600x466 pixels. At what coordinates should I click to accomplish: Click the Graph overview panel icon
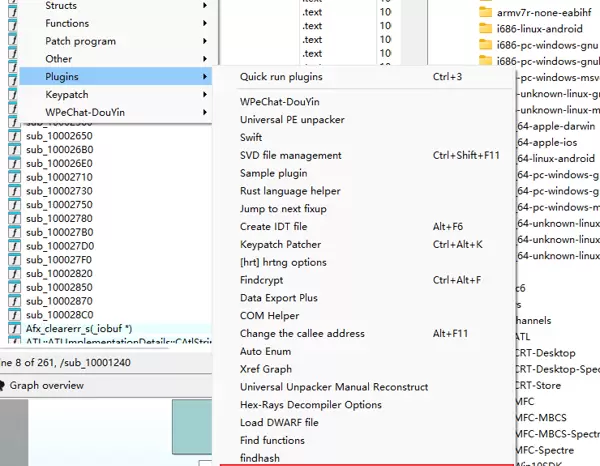3,385
